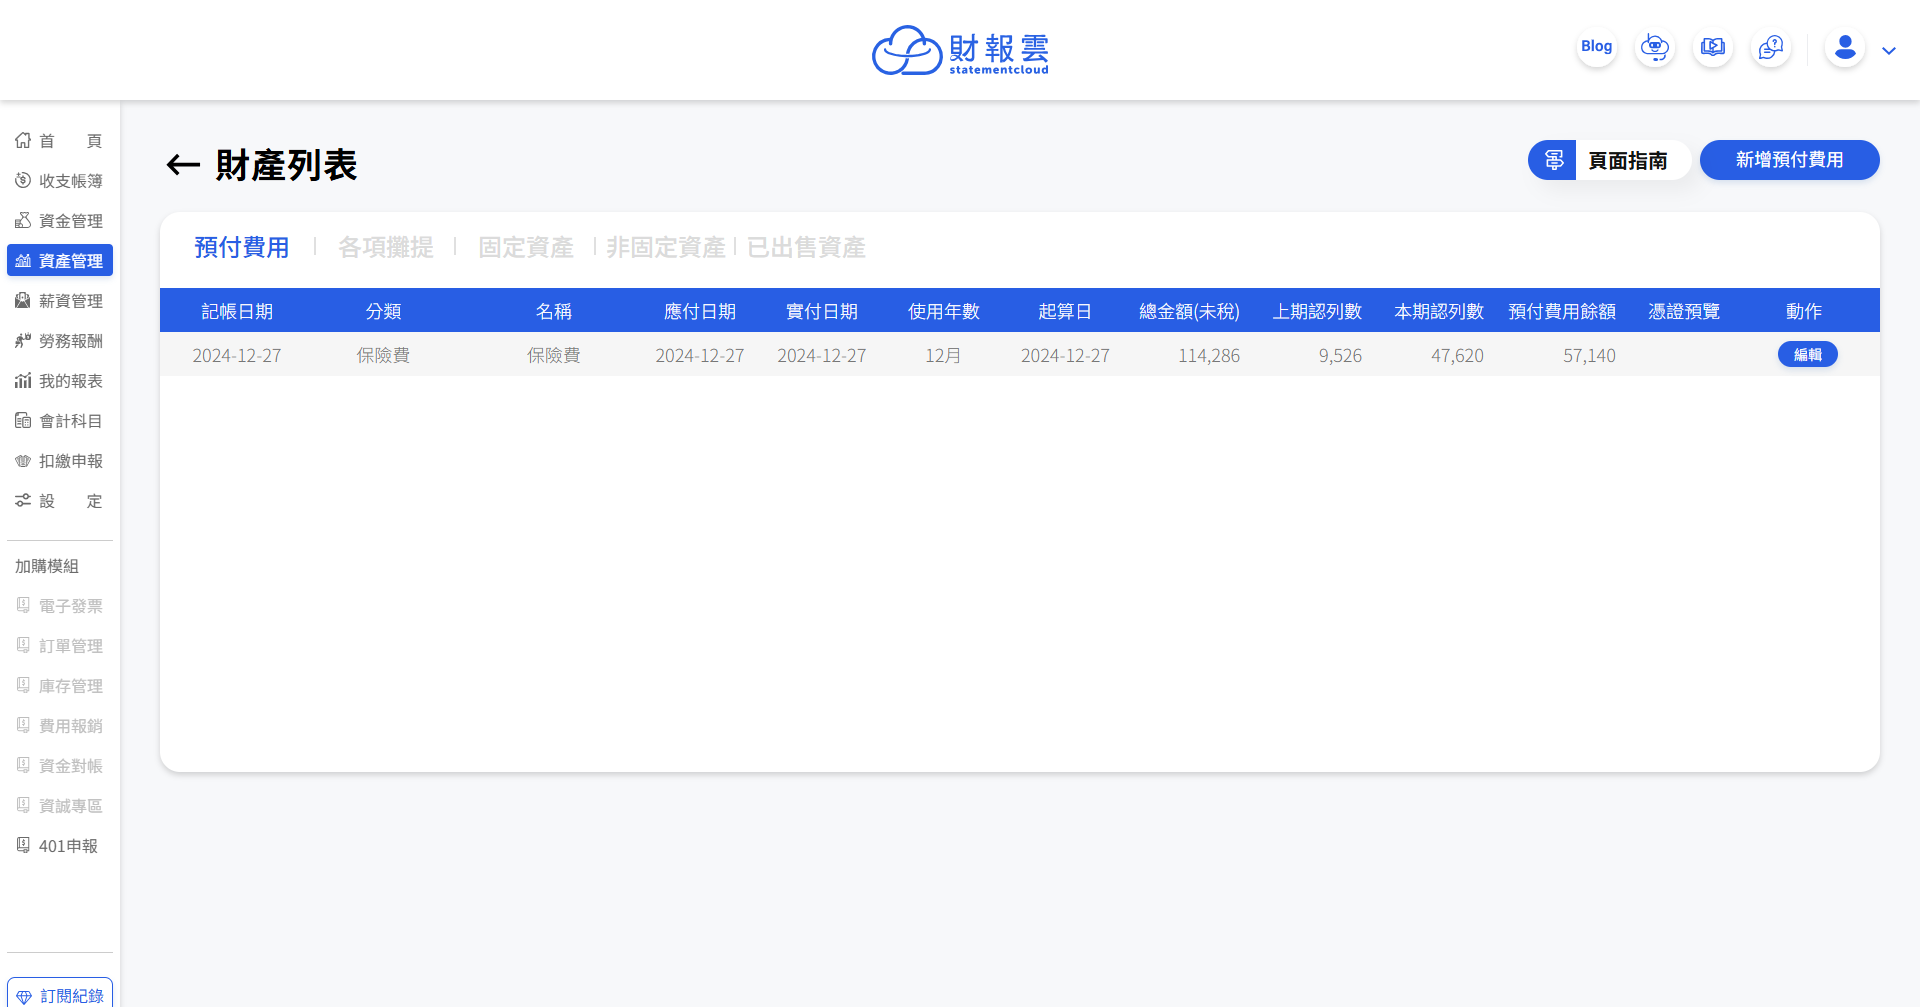Click the 資金管理 sidebar icon
The image size is (1920, 1007).
click(23, 220)
